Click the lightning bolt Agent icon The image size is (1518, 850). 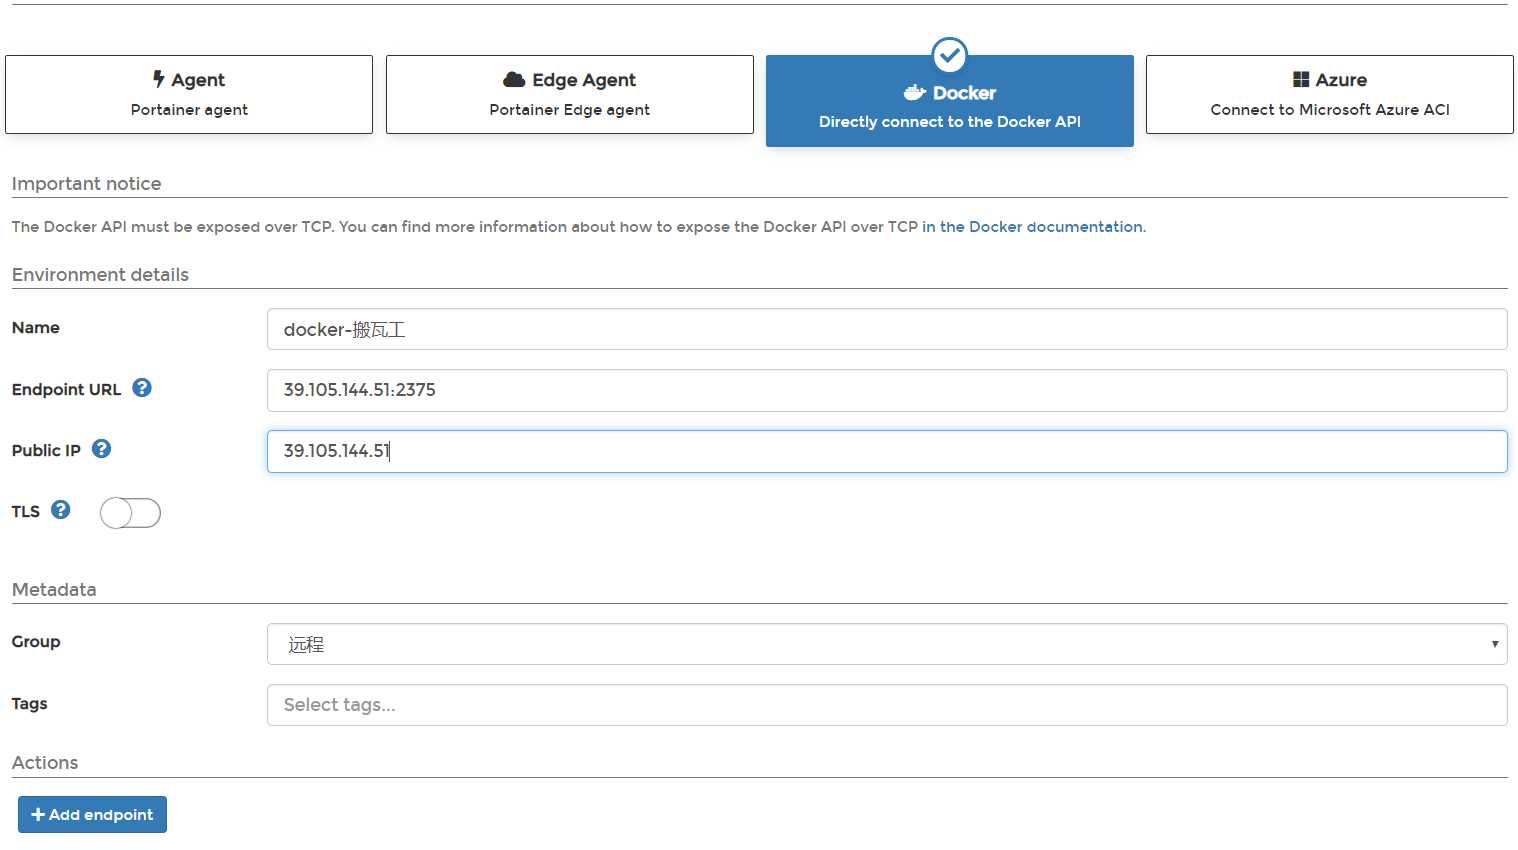159,79
